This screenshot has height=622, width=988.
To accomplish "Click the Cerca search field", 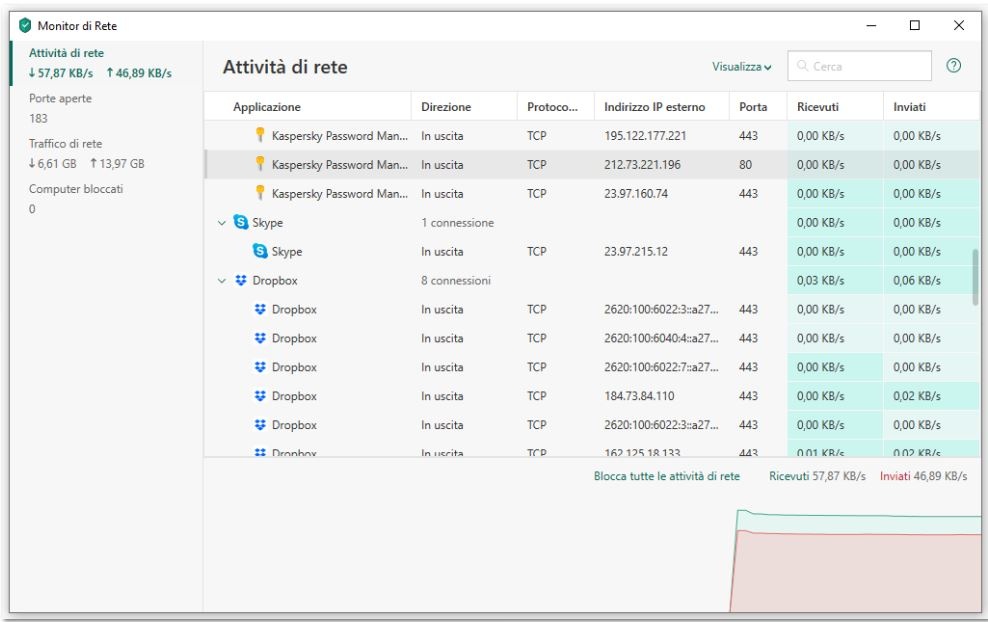I will [x=858, y=66].
